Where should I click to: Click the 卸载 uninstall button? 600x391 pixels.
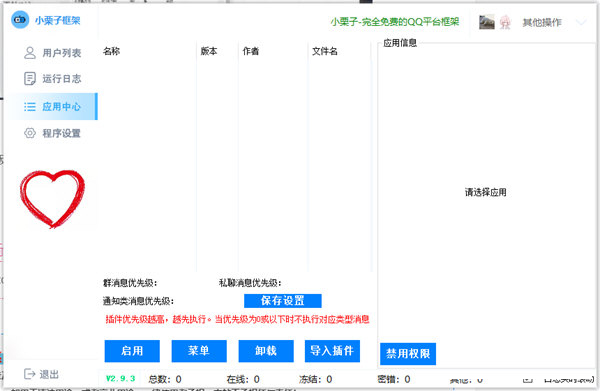(x=266, y=351)
